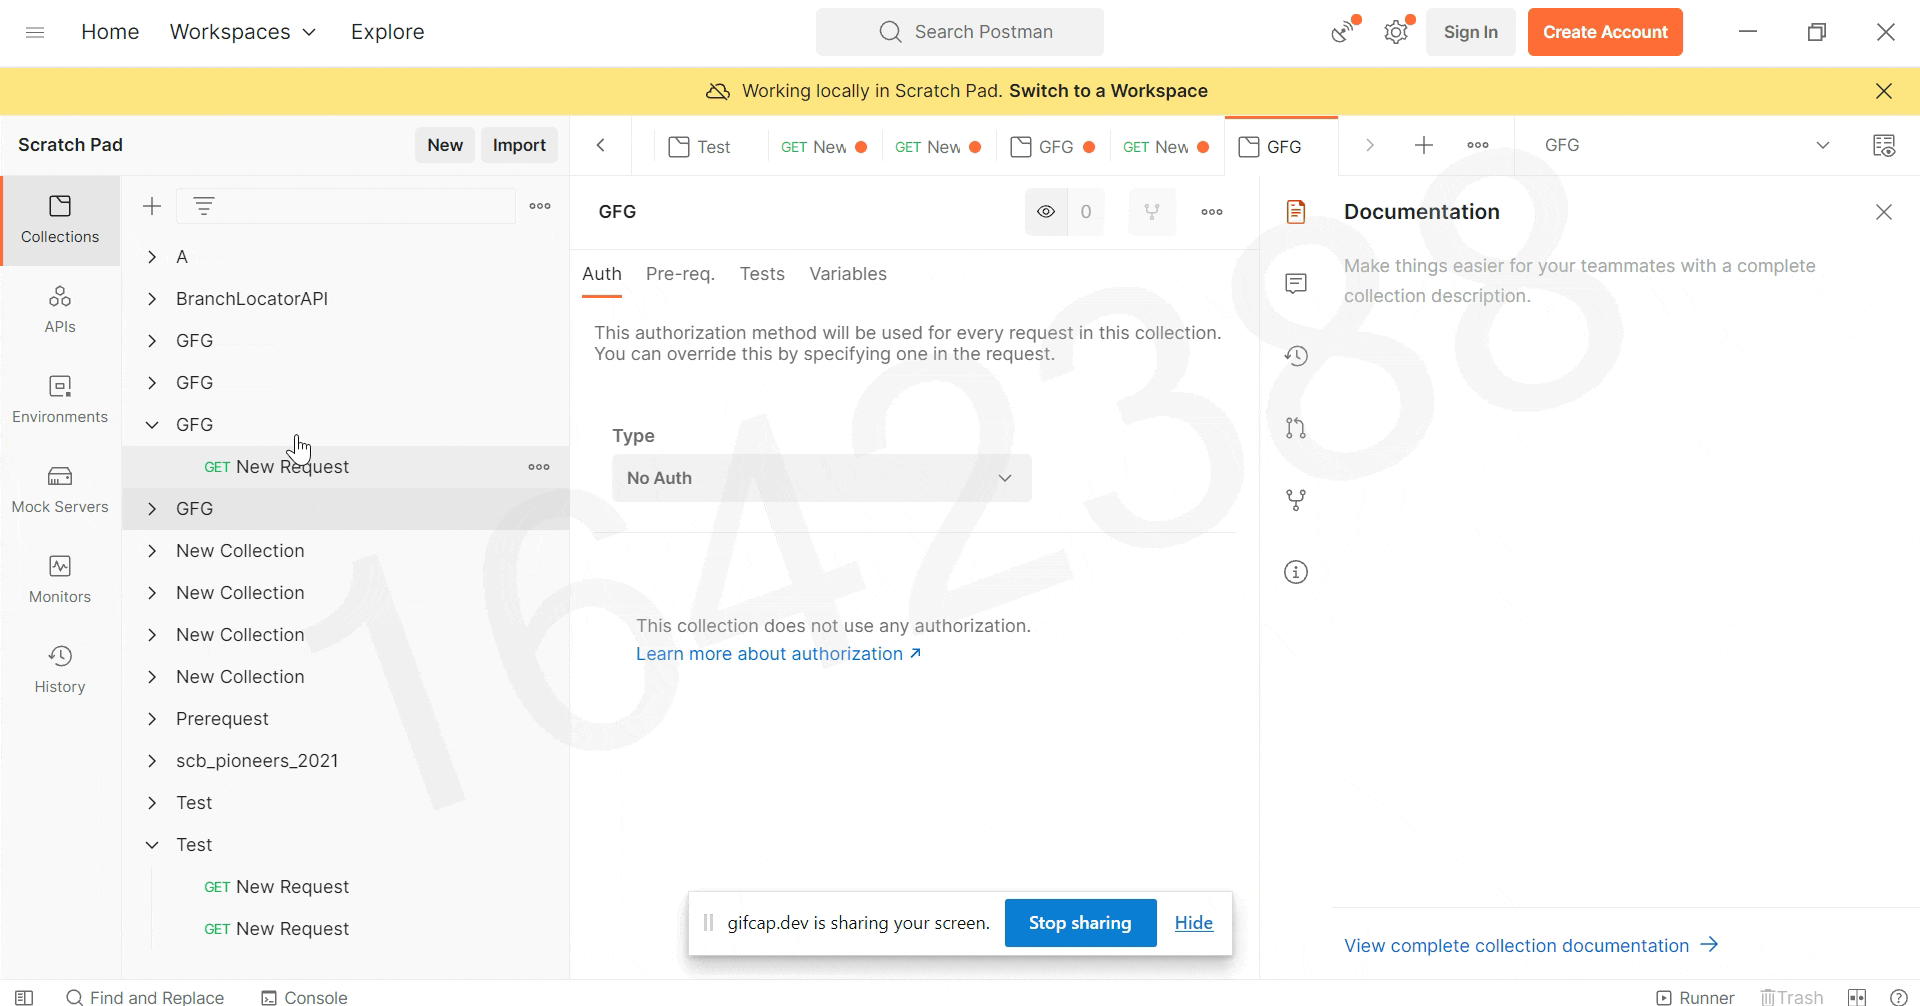
Task: Open the Runner
Action: click(x=1695, y=997)
